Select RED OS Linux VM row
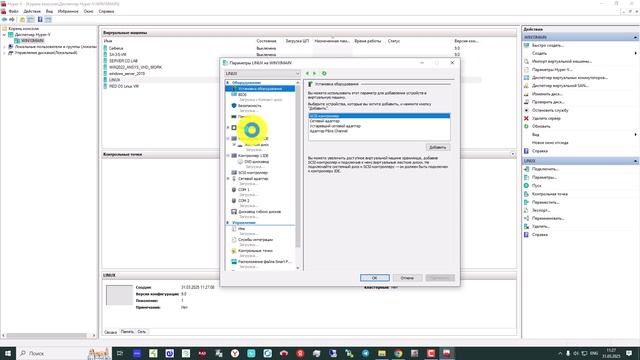Image resolution: width=640 pixels, height=360 pixels. click(123, 86)
